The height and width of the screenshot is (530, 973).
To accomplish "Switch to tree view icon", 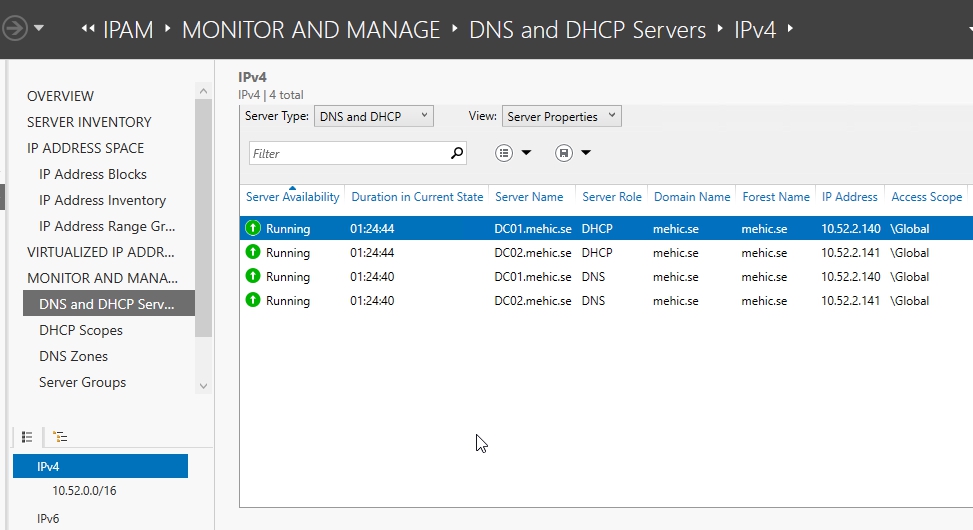I will coord(60,437).
